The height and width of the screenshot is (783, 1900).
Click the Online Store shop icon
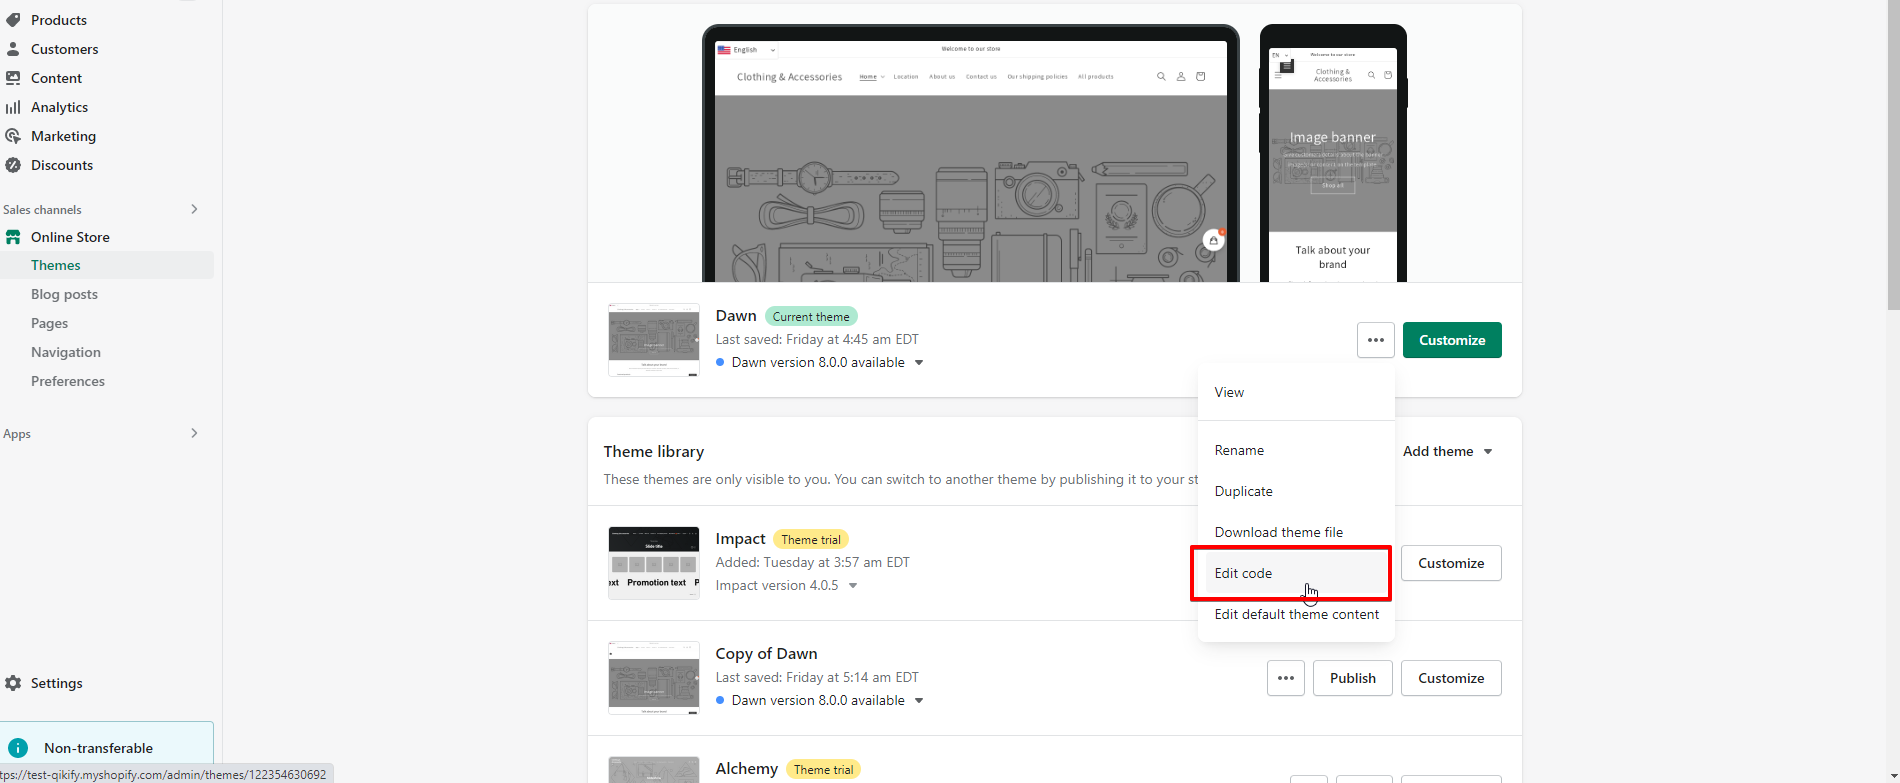pyautogui.click(x=13, y=237)
